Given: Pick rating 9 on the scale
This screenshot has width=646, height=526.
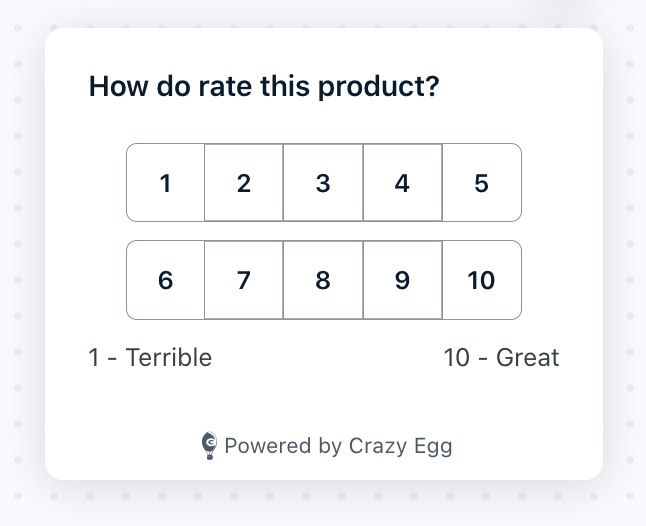Looking at the screenshot, I should point(403,280).
